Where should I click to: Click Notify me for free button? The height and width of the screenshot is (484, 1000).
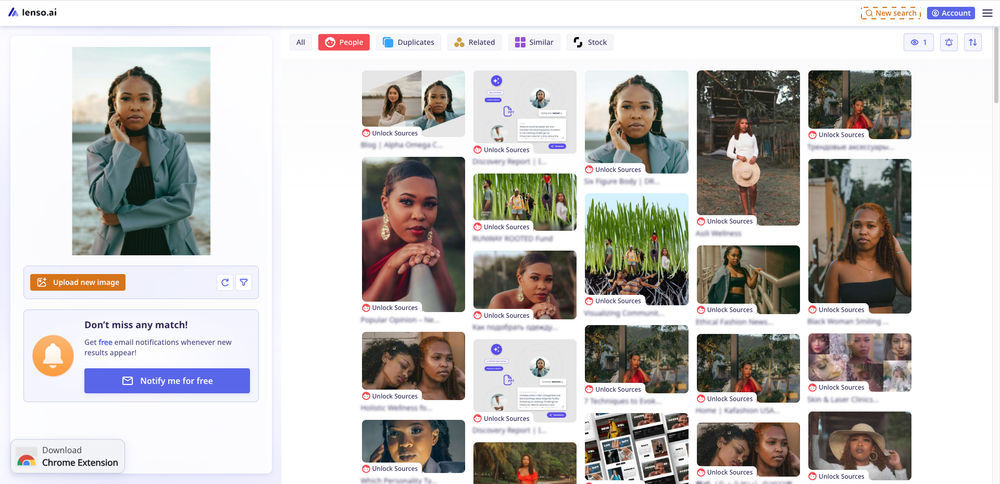167,381
